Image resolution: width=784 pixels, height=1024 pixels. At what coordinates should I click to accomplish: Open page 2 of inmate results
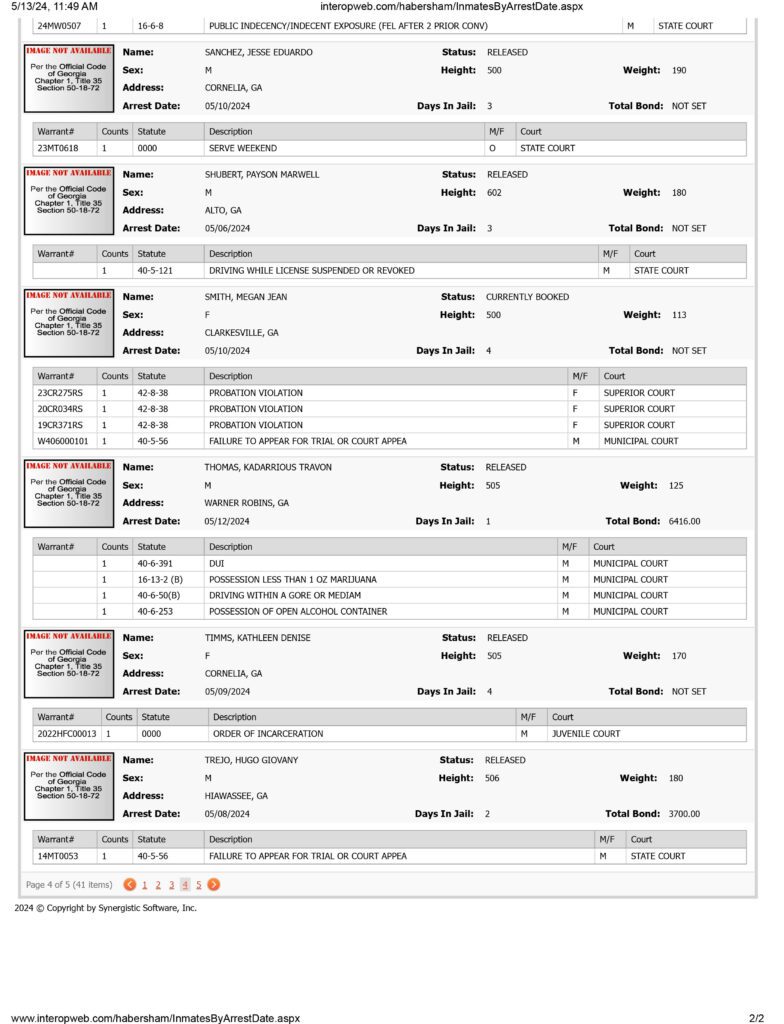158,885
